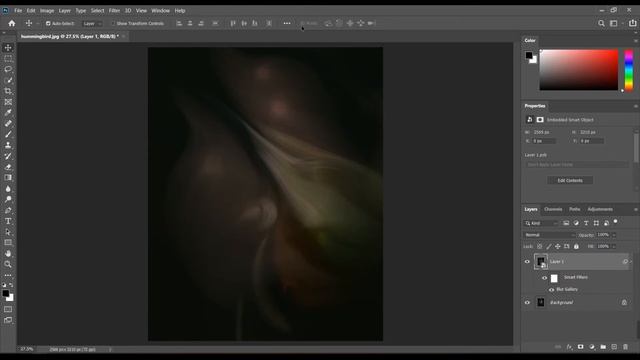The image size is (640, 360).
Task: Open the Window menu
Action: [x=160, y=11]
